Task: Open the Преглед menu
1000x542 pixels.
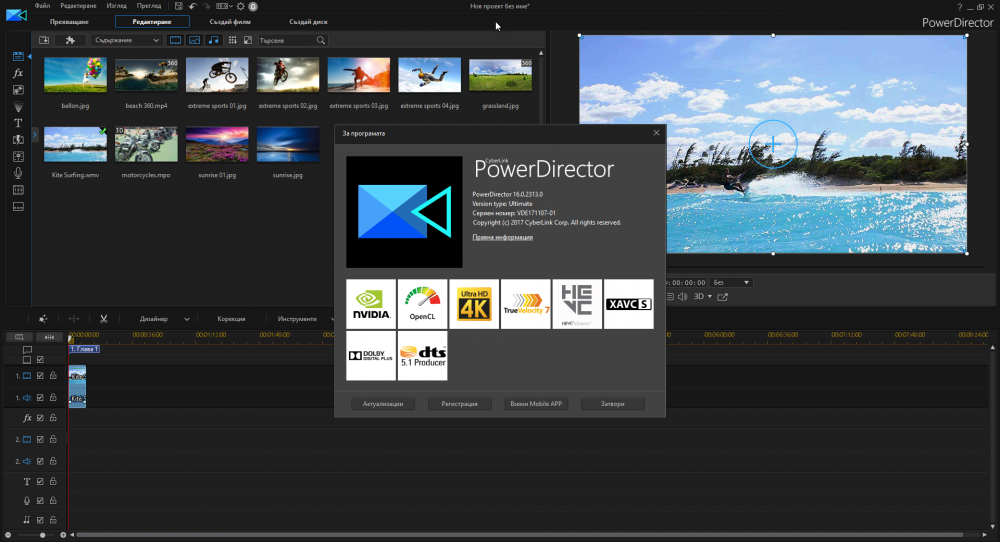Action: pyautogui.click(x=149, y=6)
